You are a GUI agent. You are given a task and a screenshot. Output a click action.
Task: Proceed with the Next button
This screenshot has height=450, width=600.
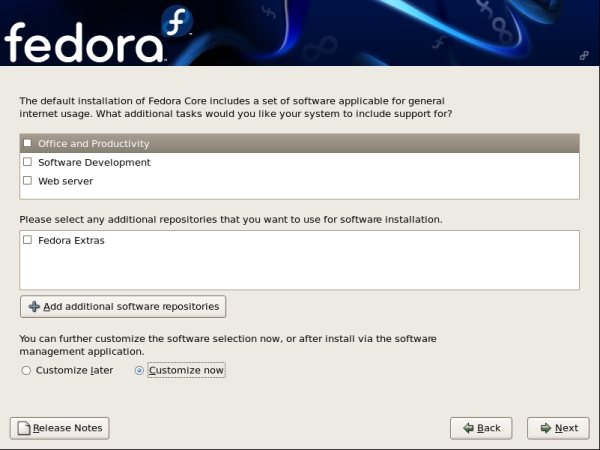pos(558,428)
